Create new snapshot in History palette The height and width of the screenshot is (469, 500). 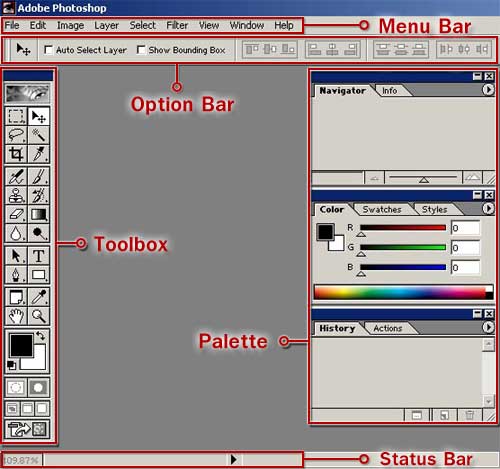point(444,415)
